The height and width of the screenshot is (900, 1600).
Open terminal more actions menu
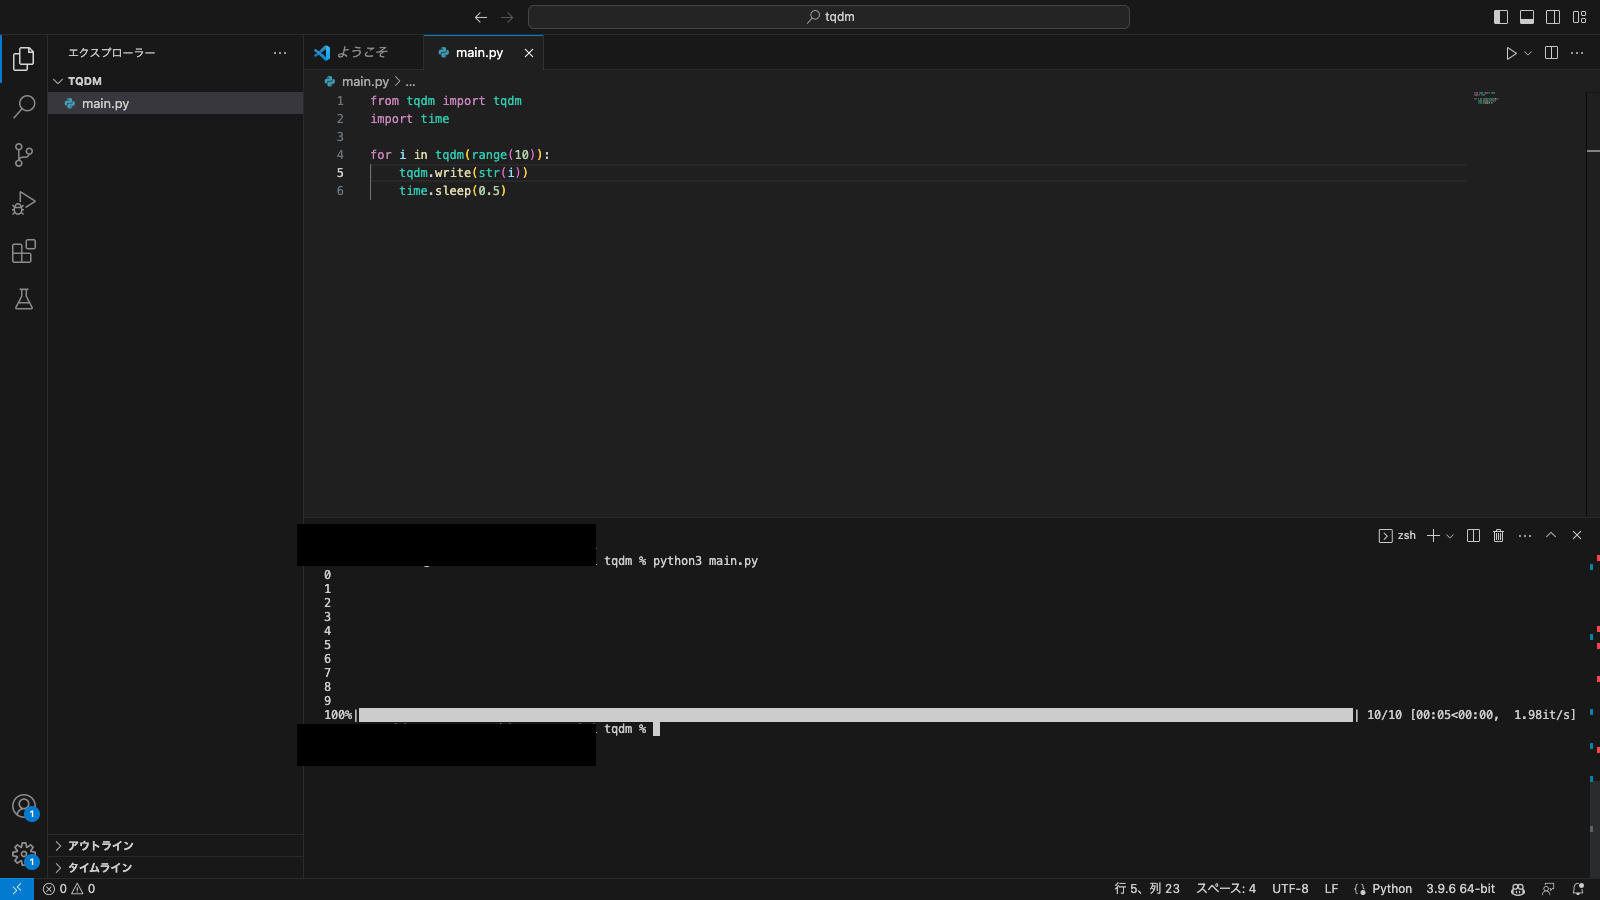click(1523, 535)
